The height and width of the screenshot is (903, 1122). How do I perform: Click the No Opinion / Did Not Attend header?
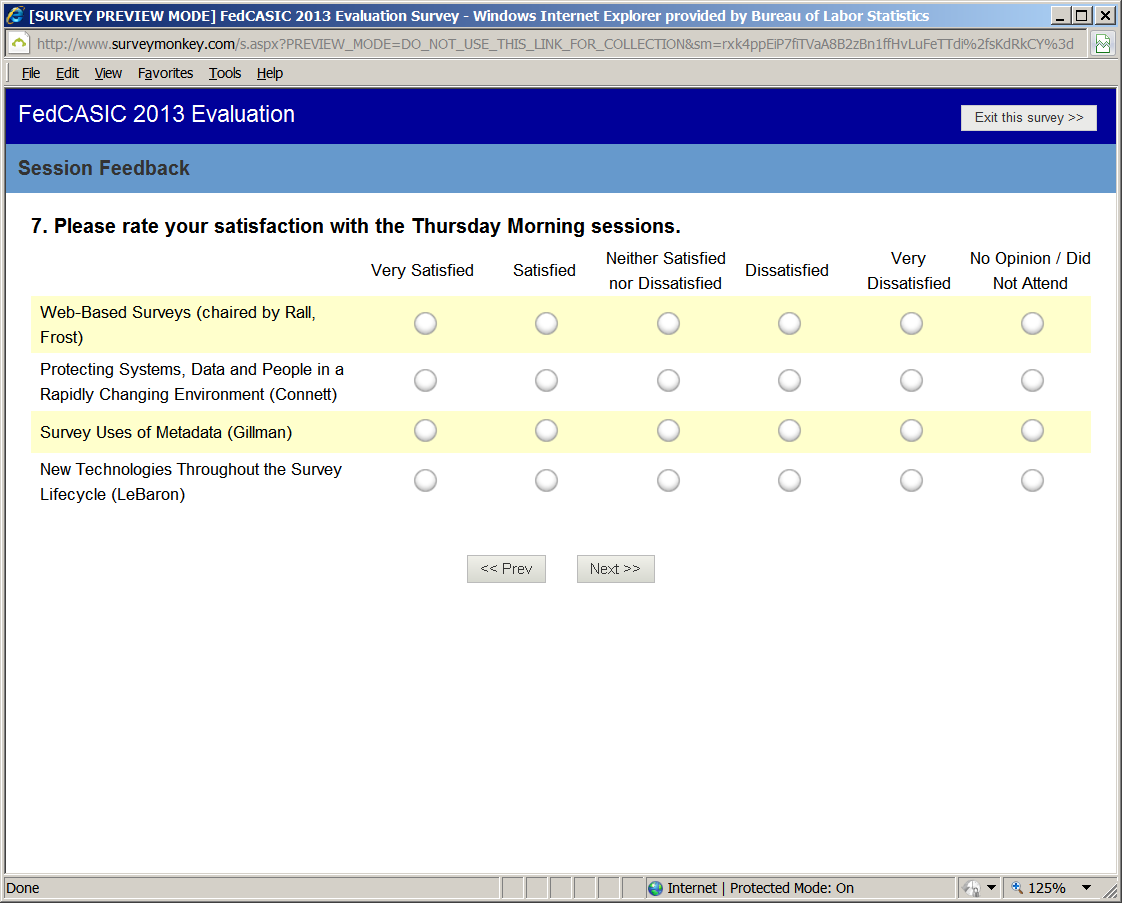pos(1030,270)
